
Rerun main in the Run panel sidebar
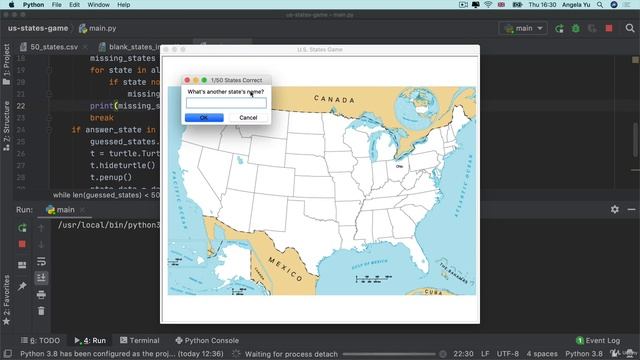click(22, 228)
